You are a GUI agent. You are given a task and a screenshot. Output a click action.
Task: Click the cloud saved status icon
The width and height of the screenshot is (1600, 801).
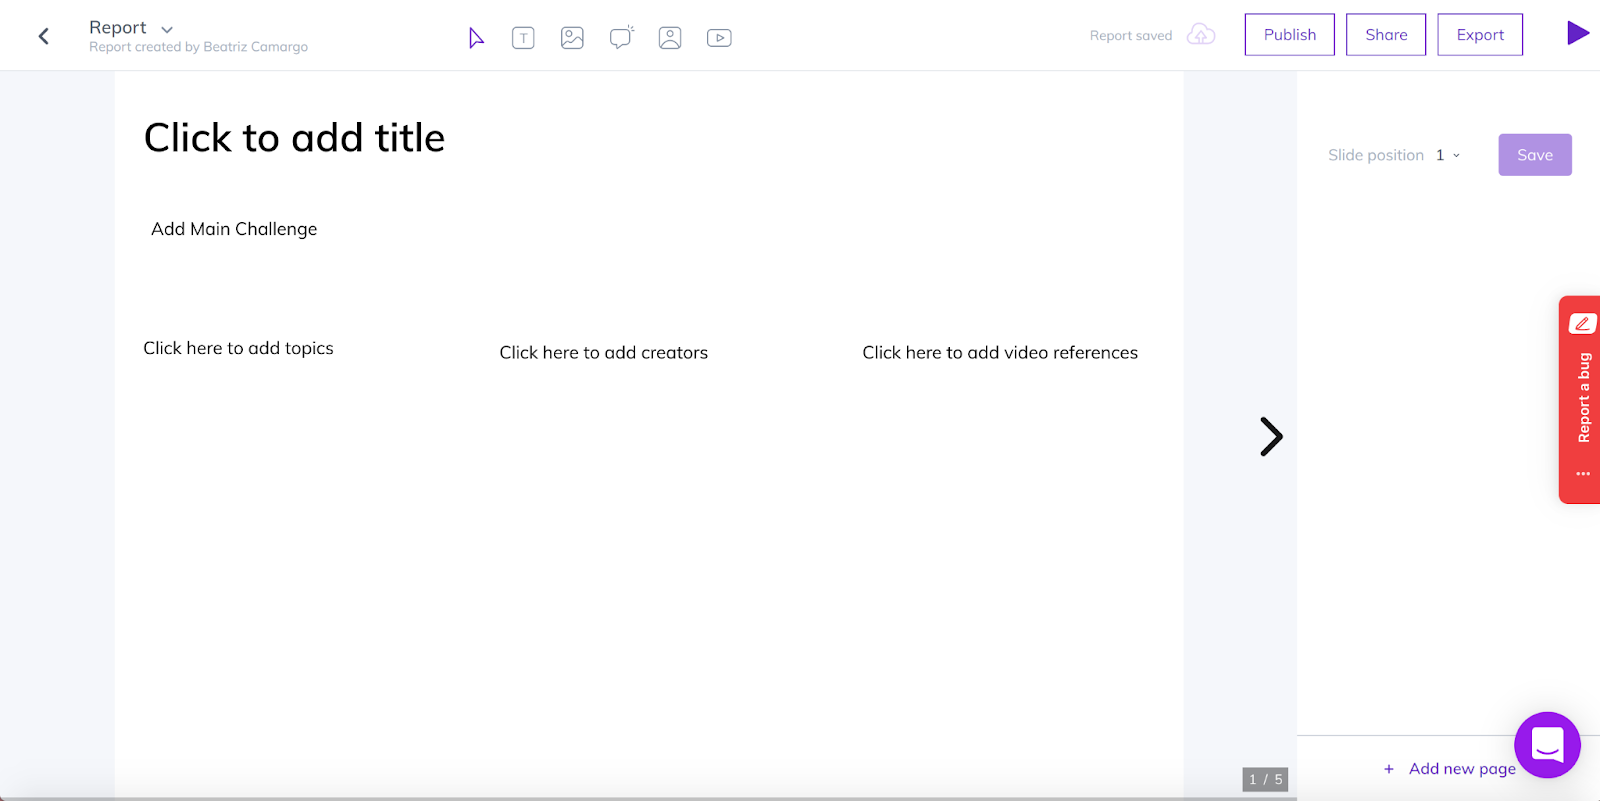coord(1201,35)
